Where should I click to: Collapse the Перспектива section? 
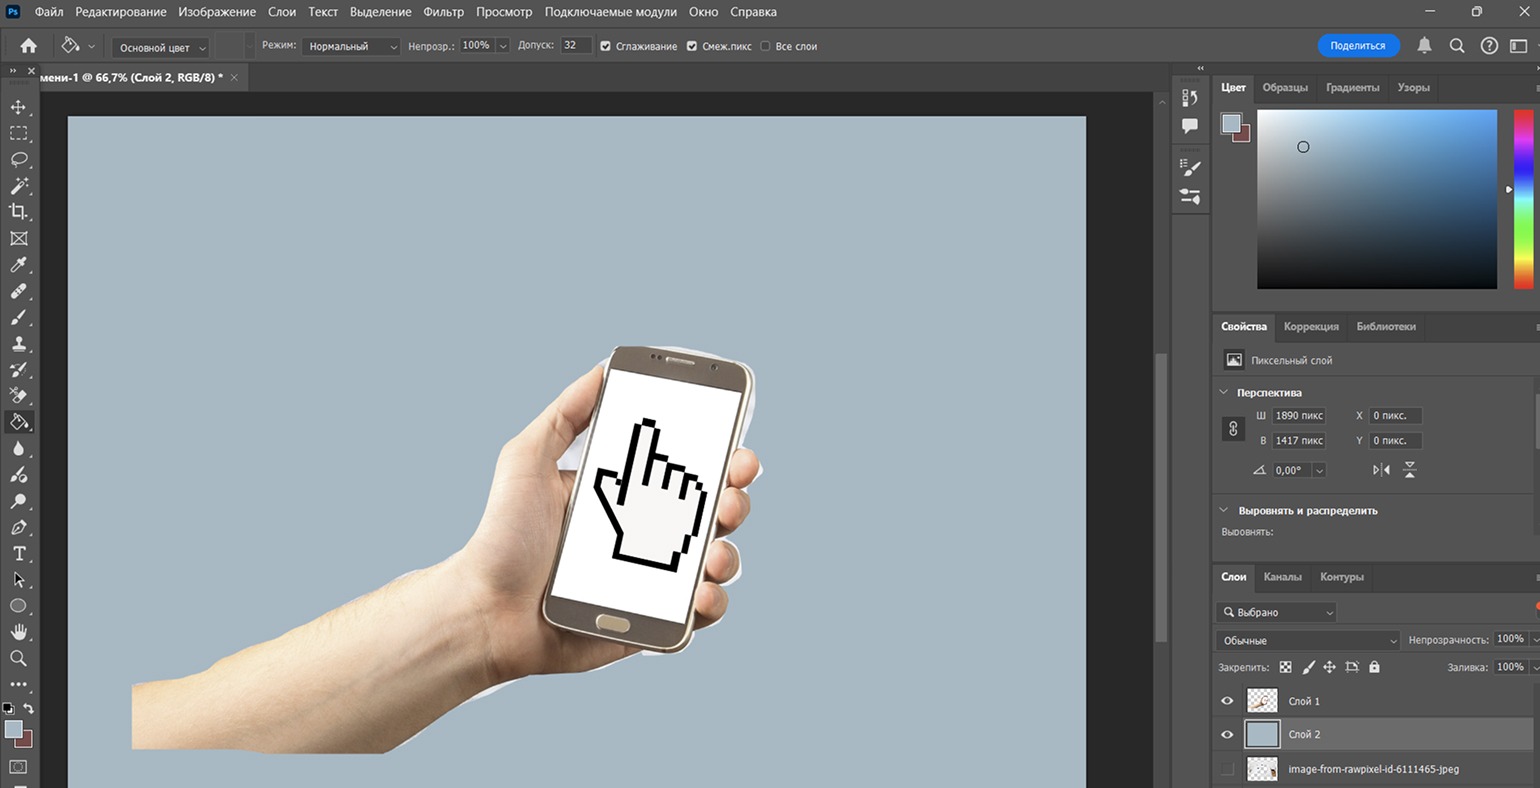pos(1224,392)
